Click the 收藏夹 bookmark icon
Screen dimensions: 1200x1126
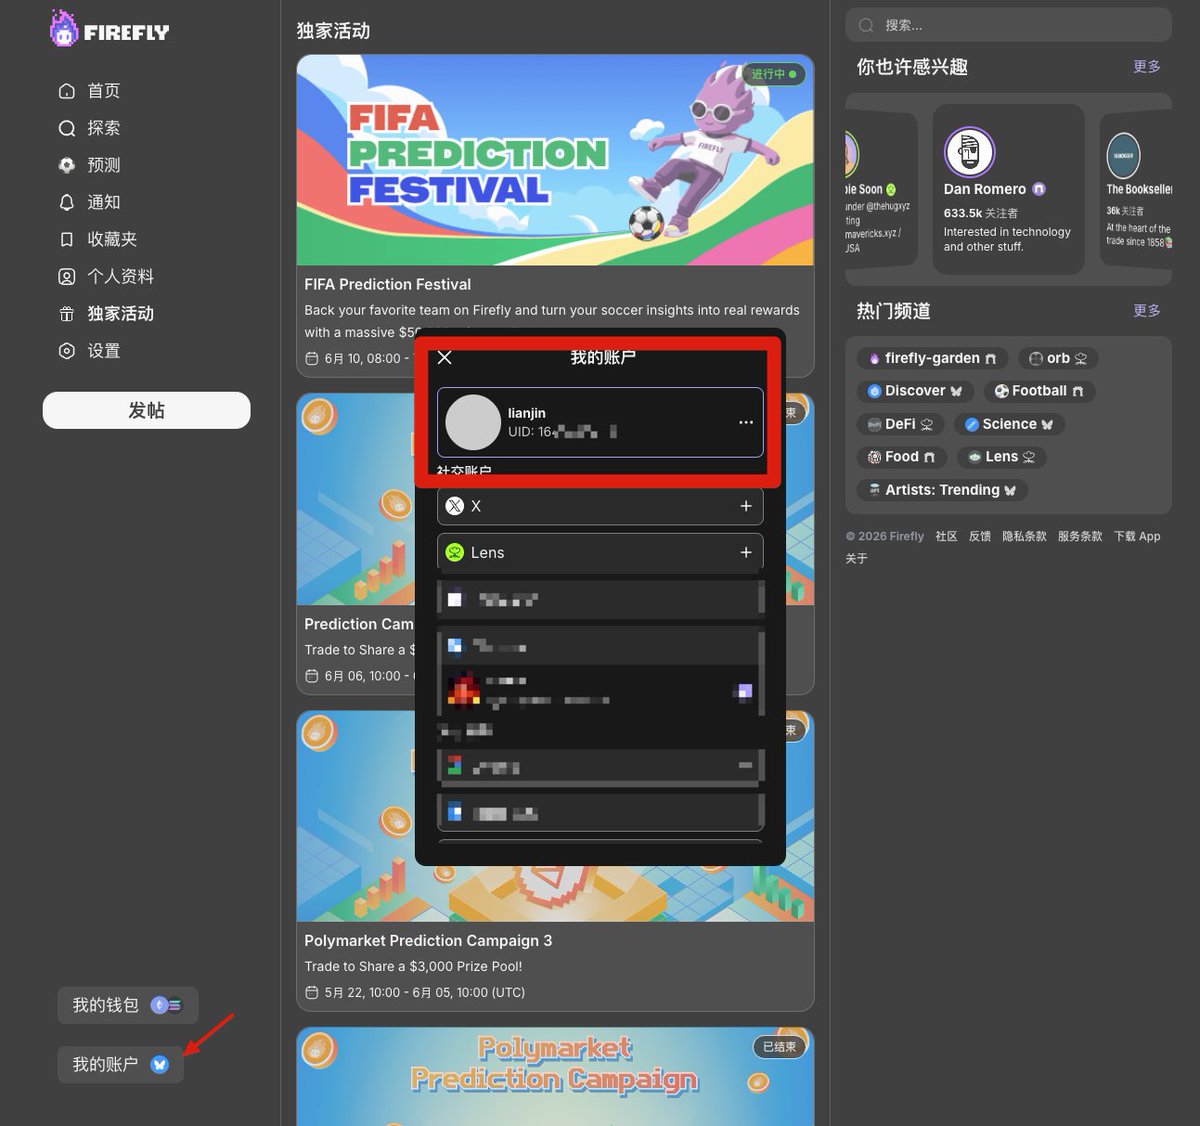pyautogui.click(x=67, y=239)
